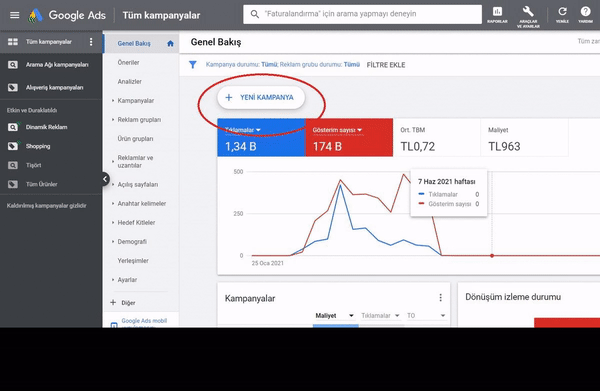
Task: Expand the Kampanyalar navigation item
Action: [113, 101]
